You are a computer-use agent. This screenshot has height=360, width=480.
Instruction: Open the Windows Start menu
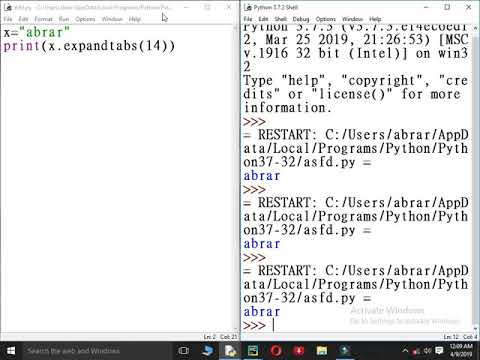(11, 351)
